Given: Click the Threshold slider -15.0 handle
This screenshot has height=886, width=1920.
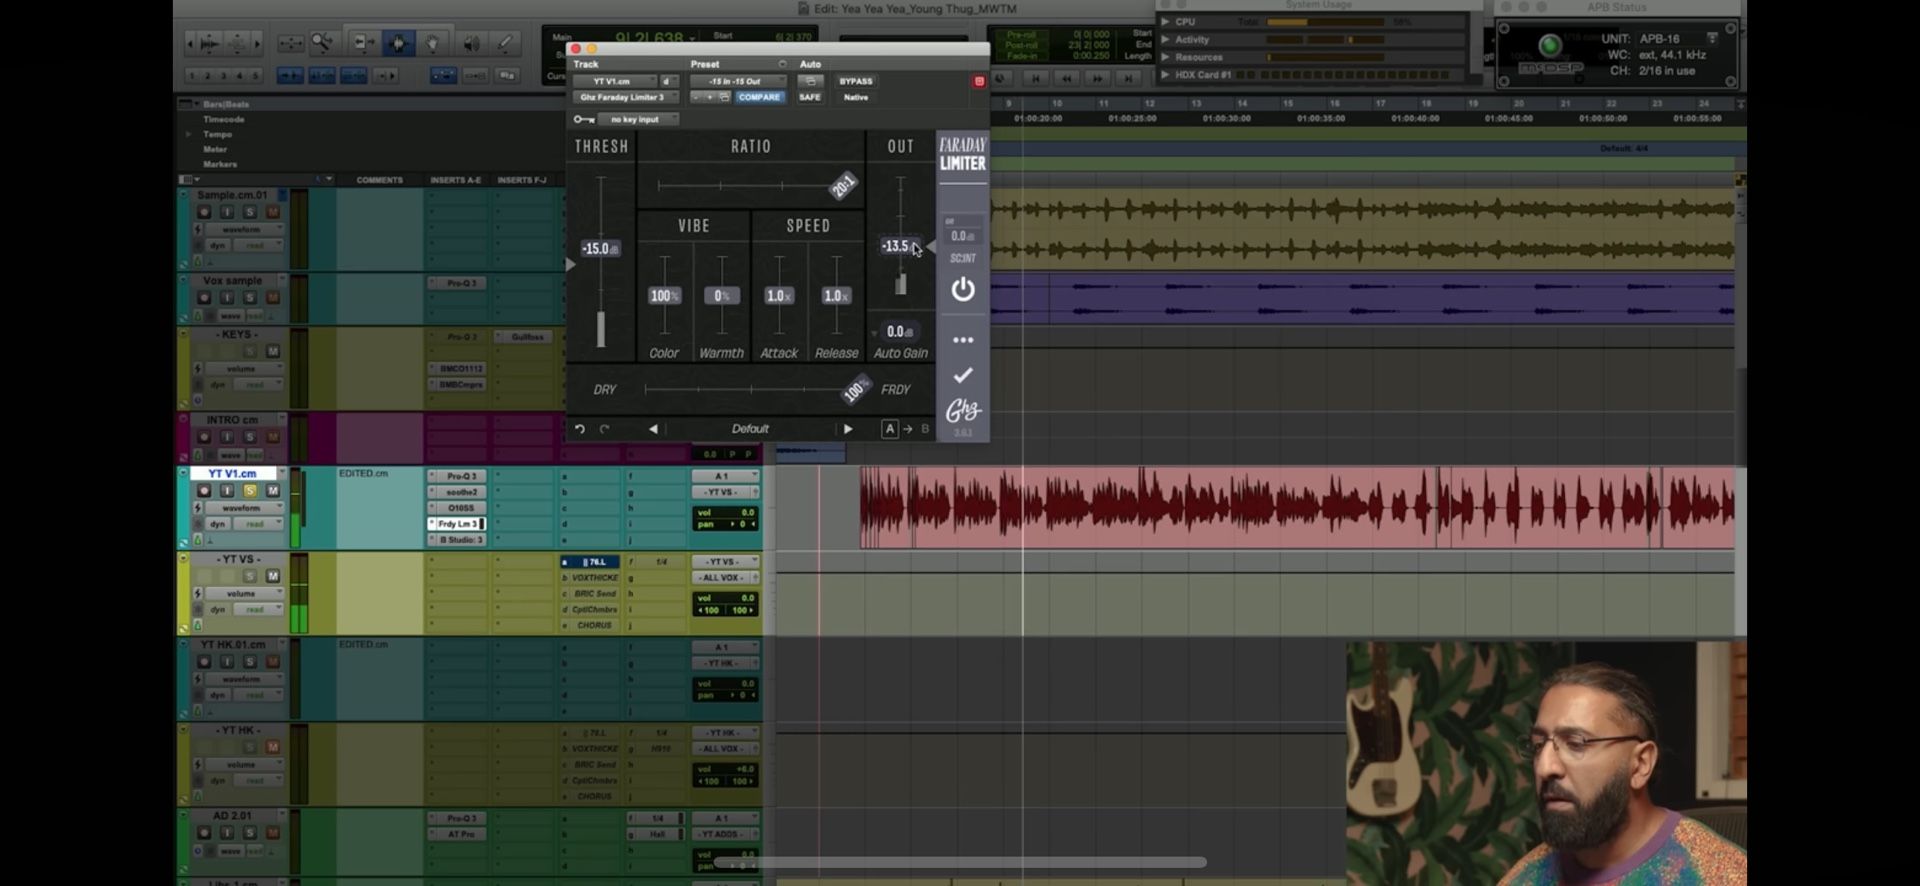Looking at the screenshot, I should 600,249.
